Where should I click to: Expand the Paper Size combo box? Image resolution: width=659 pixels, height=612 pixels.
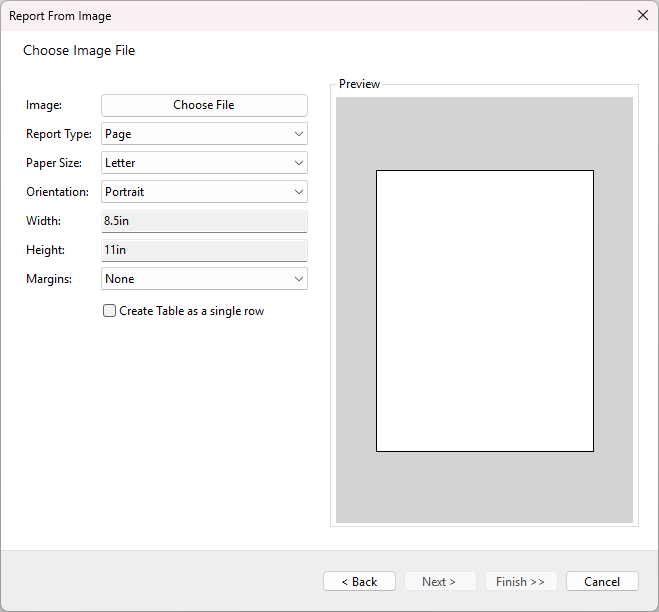click(x=204, y=163)
